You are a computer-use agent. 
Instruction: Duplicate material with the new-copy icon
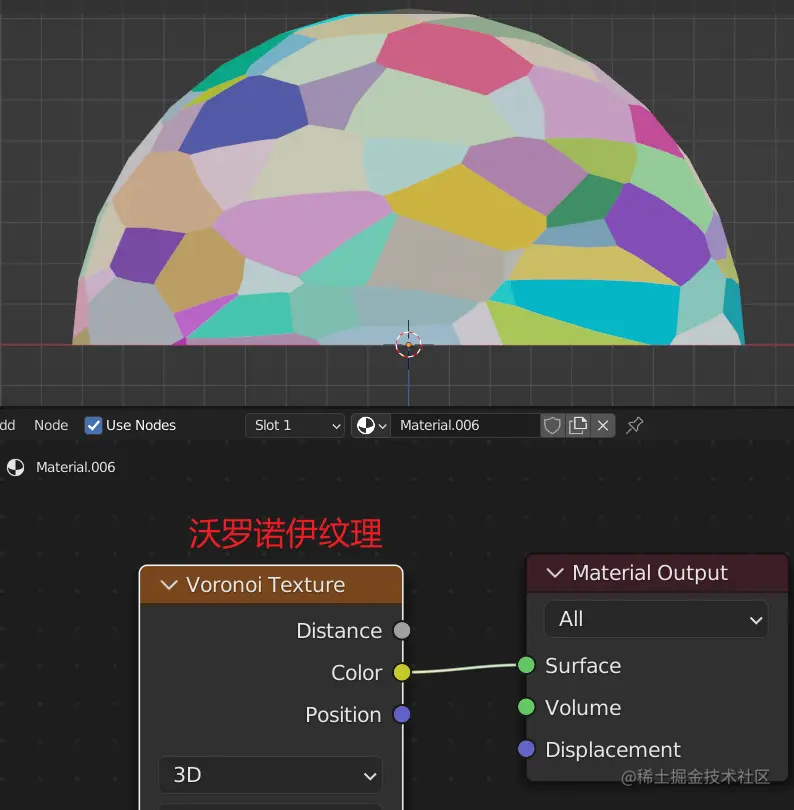pyautogui.click(x=578, y=426)
